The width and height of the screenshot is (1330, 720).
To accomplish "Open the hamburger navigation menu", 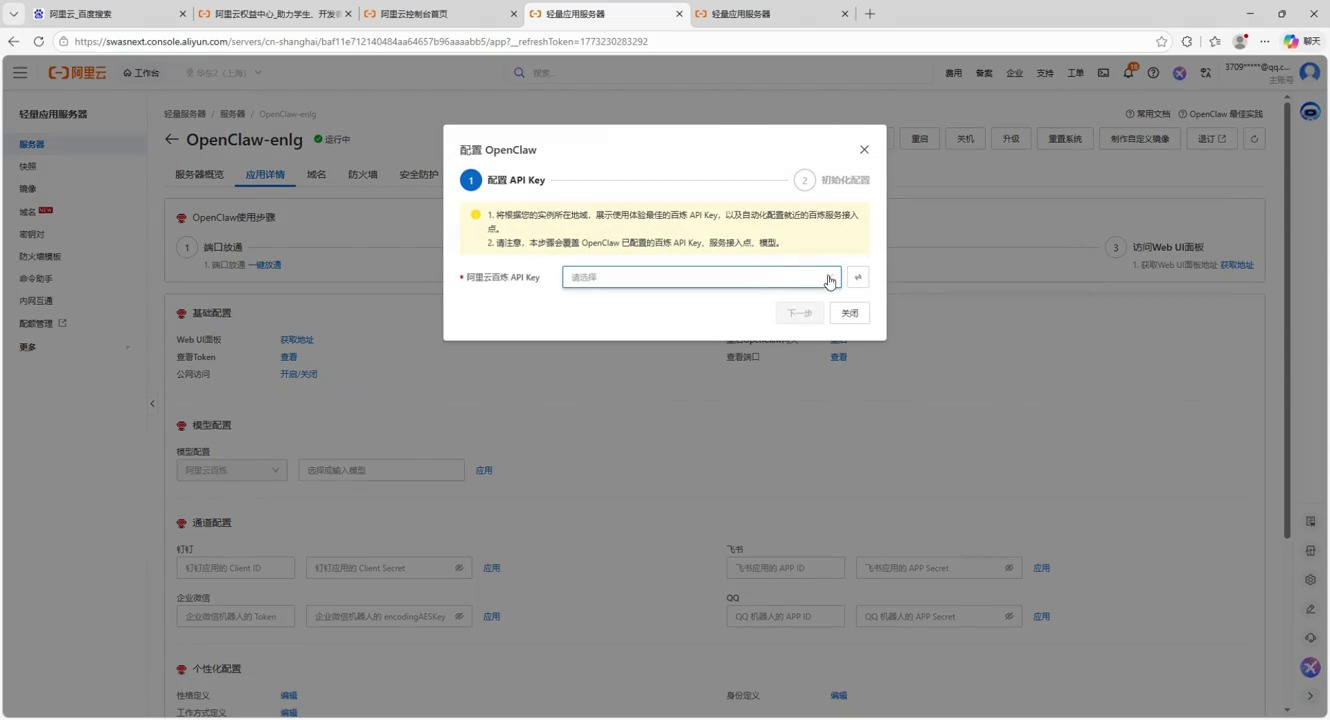I will pyautogui.click(x=20, y=73).
